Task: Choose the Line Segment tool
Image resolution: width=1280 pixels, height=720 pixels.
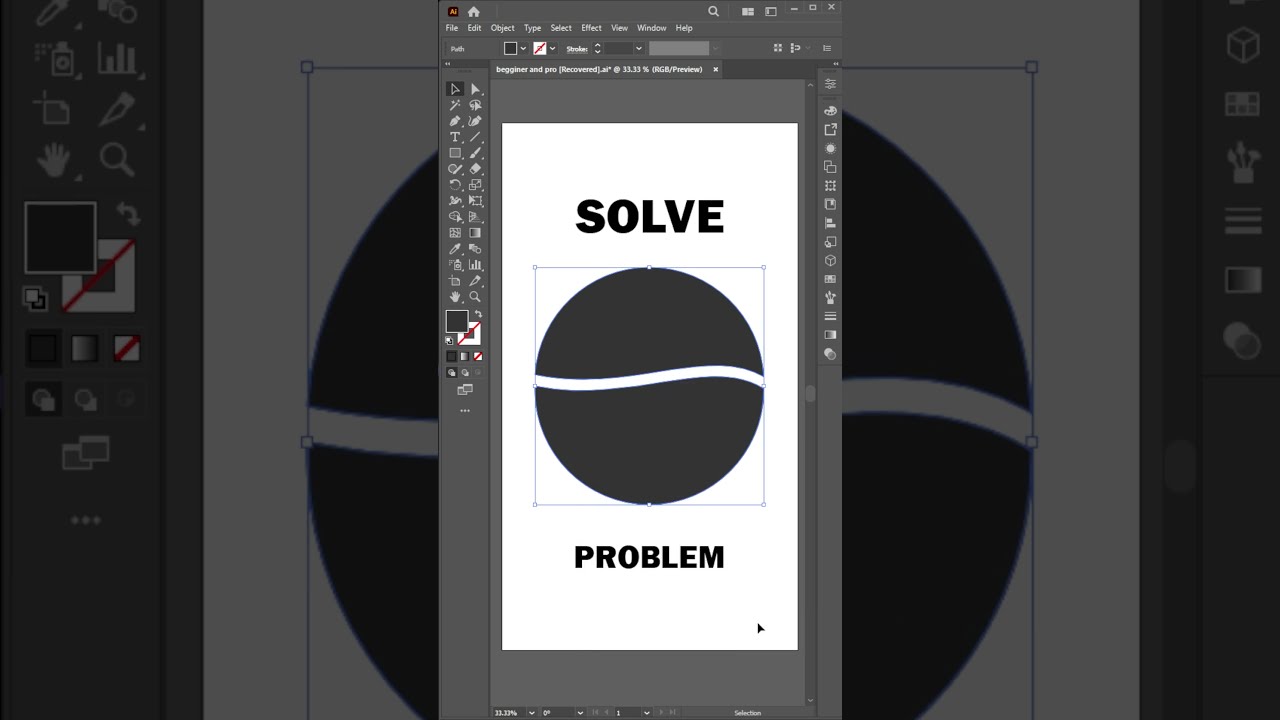Action: pyautogui.click(x=475, y=137)
